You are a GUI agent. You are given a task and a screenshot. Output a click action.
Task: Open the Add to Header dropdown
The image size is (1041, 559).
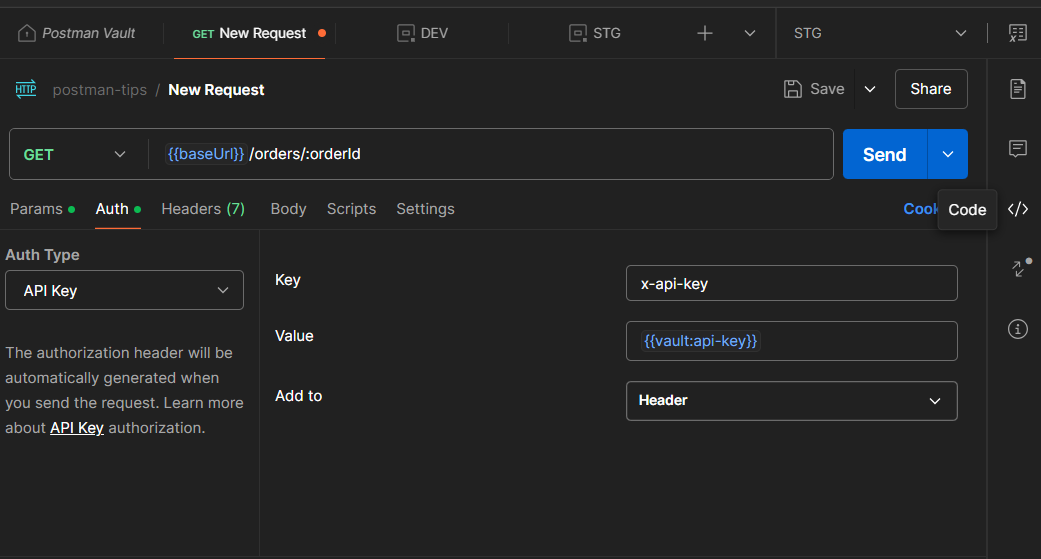coord(791,401)
